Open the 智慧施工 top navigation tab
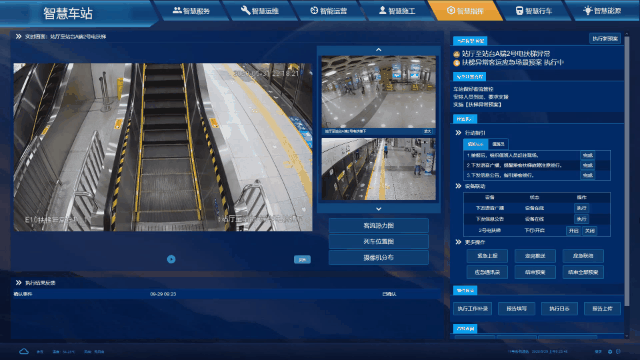640x360 pixels. (x=397, y=11)
